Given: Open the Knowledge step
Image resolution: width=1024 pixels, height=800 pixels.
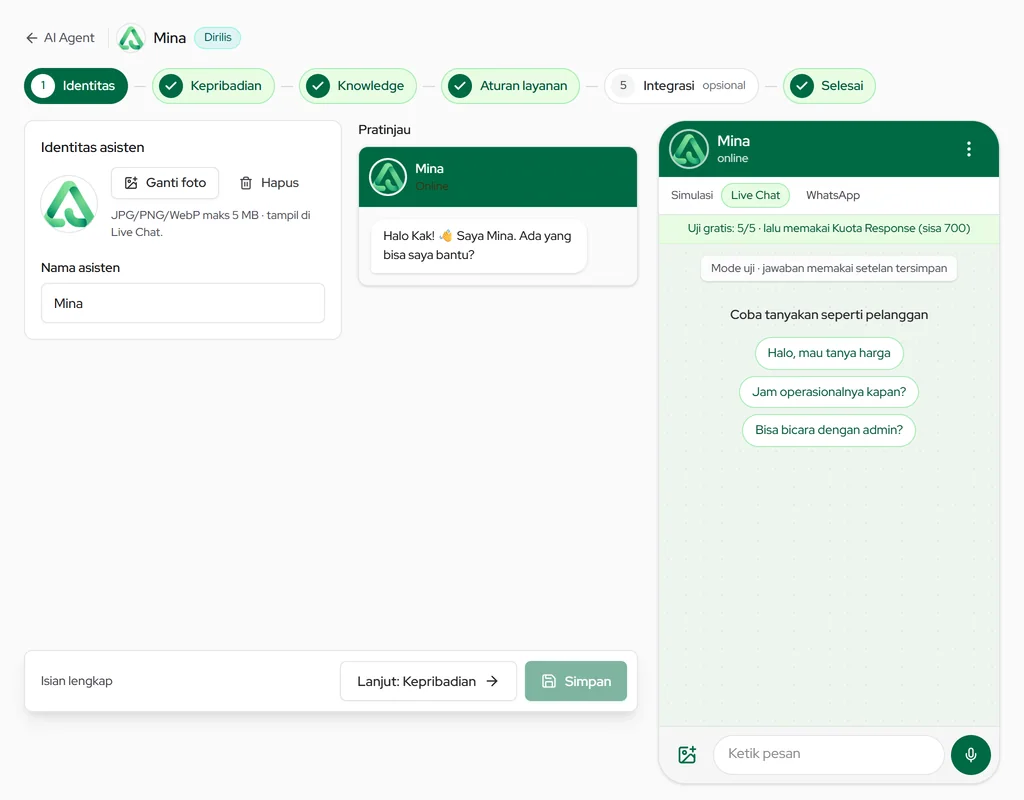Looking at the screenshot, I should [358, 86].
